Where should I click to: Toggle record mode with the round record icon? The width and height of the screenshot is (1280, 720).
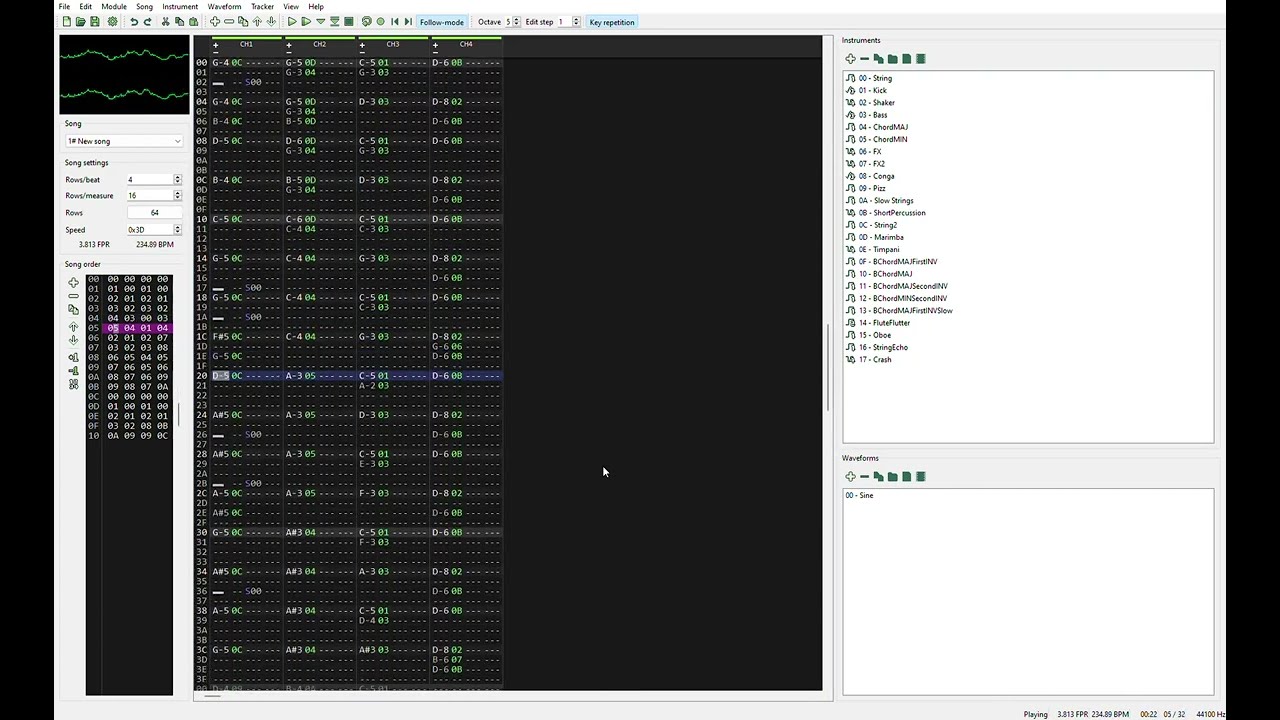click(x=380, y=22)
